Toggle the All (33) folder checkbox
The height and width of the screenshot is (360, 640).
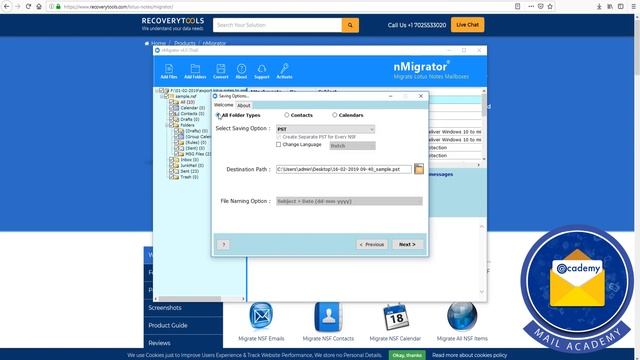172,102
